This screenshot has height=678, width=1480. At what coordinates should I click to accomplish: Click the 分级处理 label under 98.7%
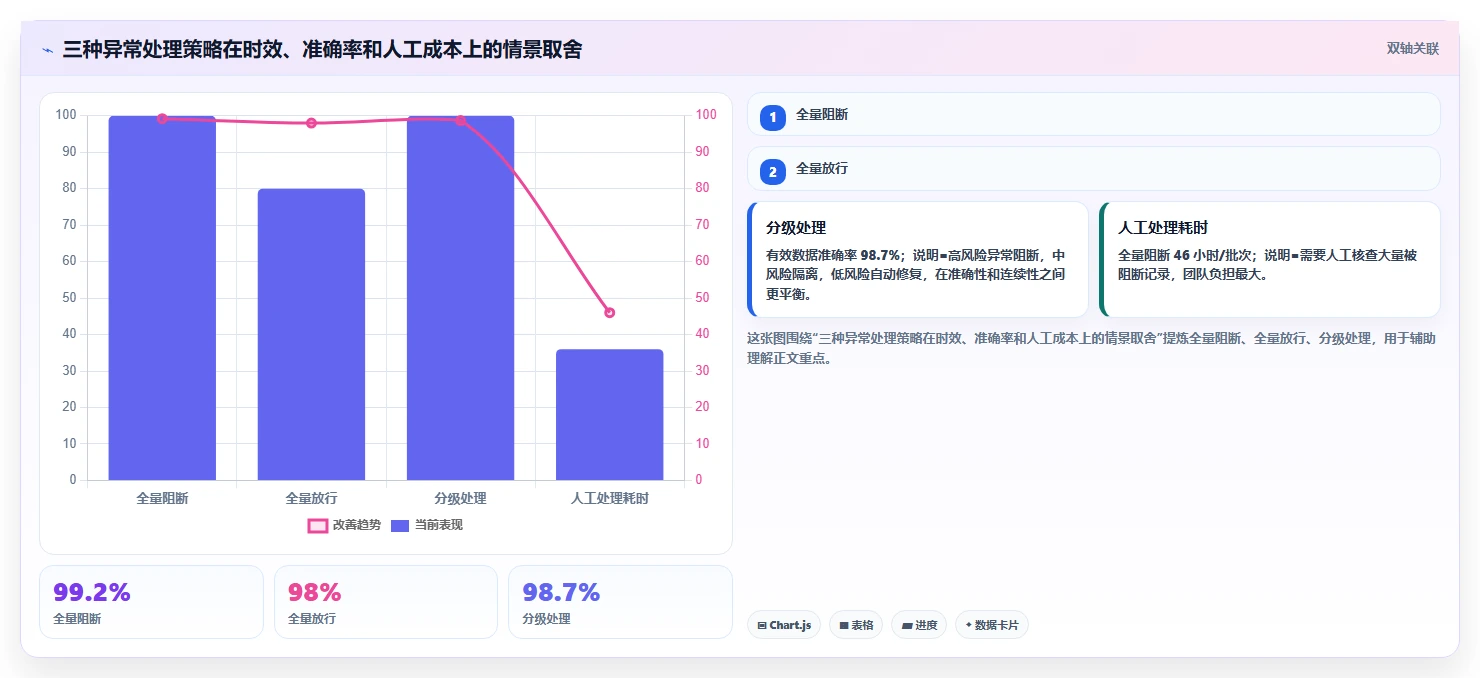(x=546, y=619)
